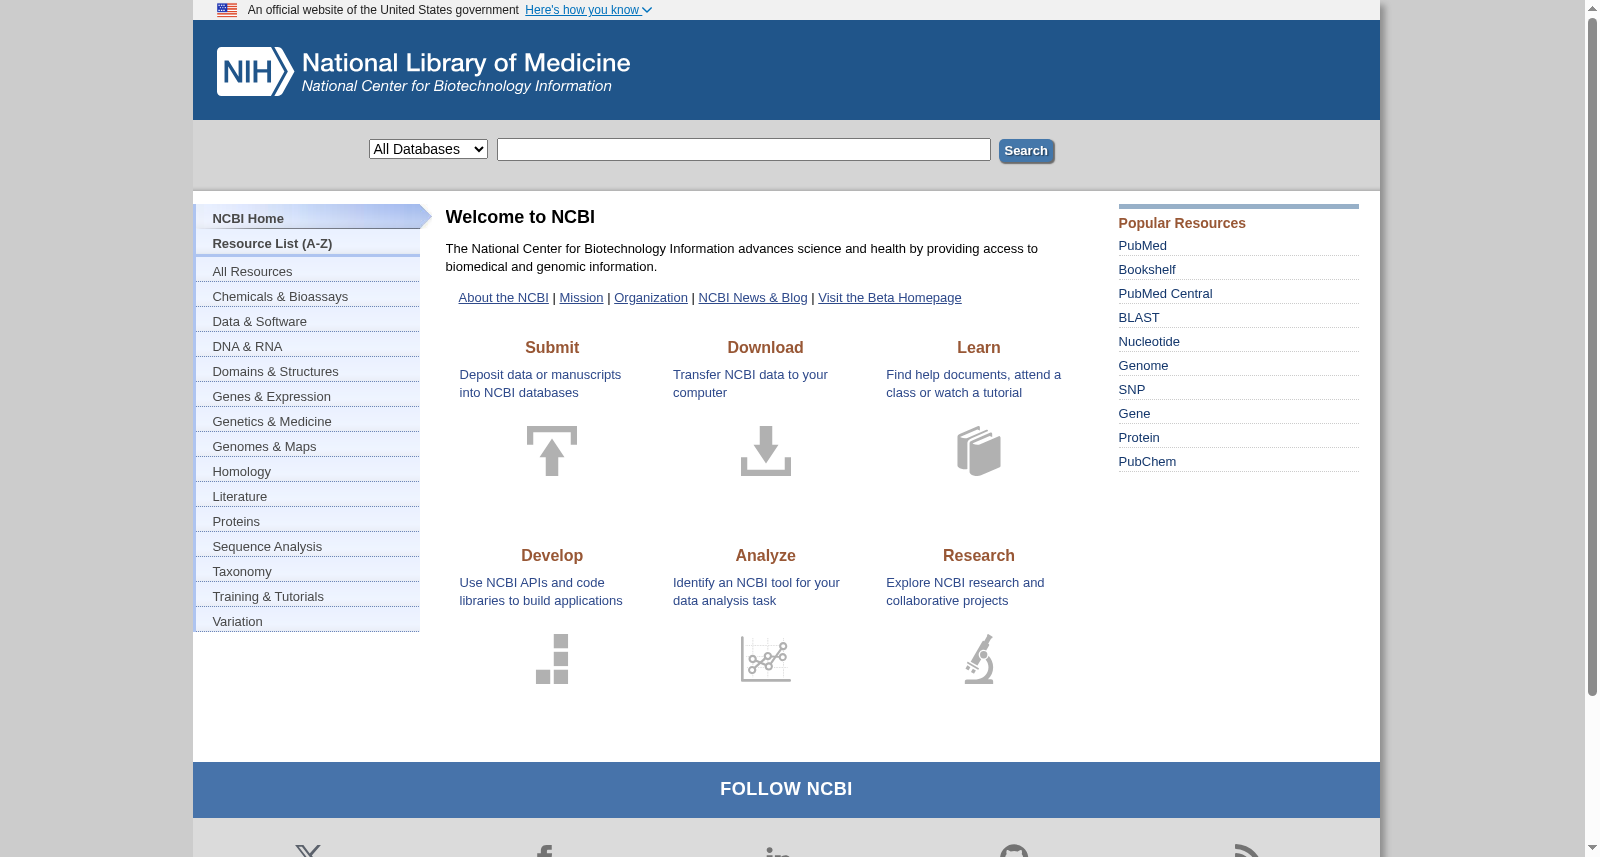Open Transfer NCBI data to your computer
Viewport: 1600px width, 857px height.
750,384
